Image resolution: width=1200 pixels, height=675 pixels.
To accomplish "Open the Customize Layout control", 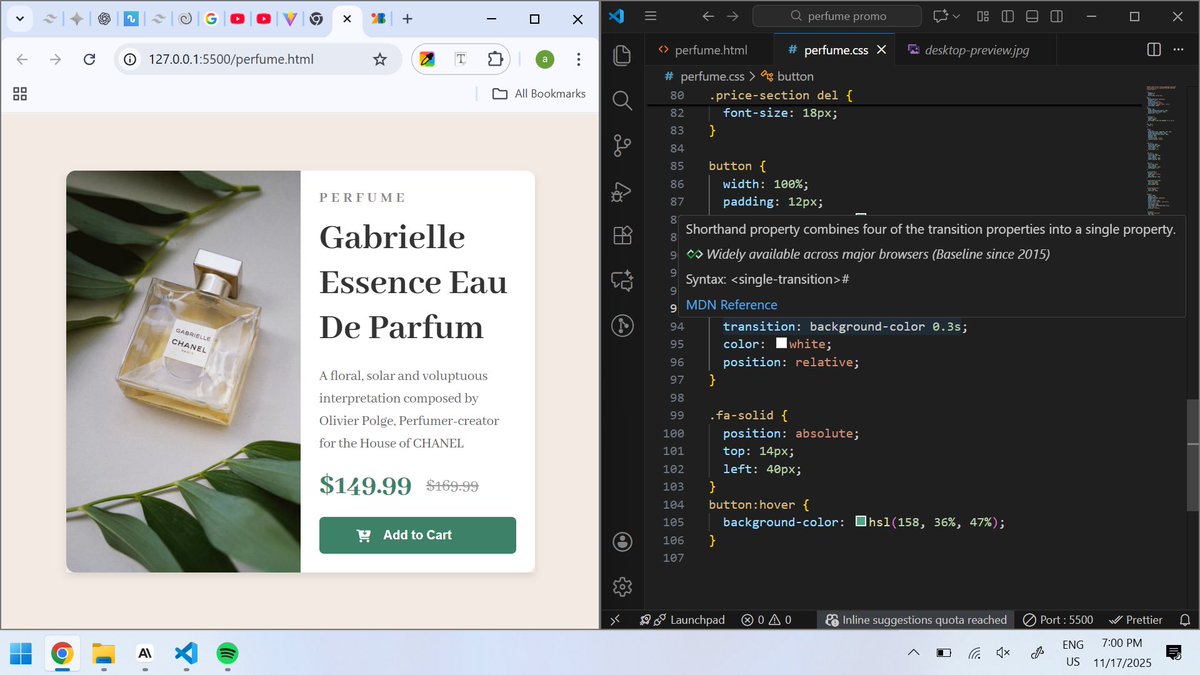I will tap(983, 16).
